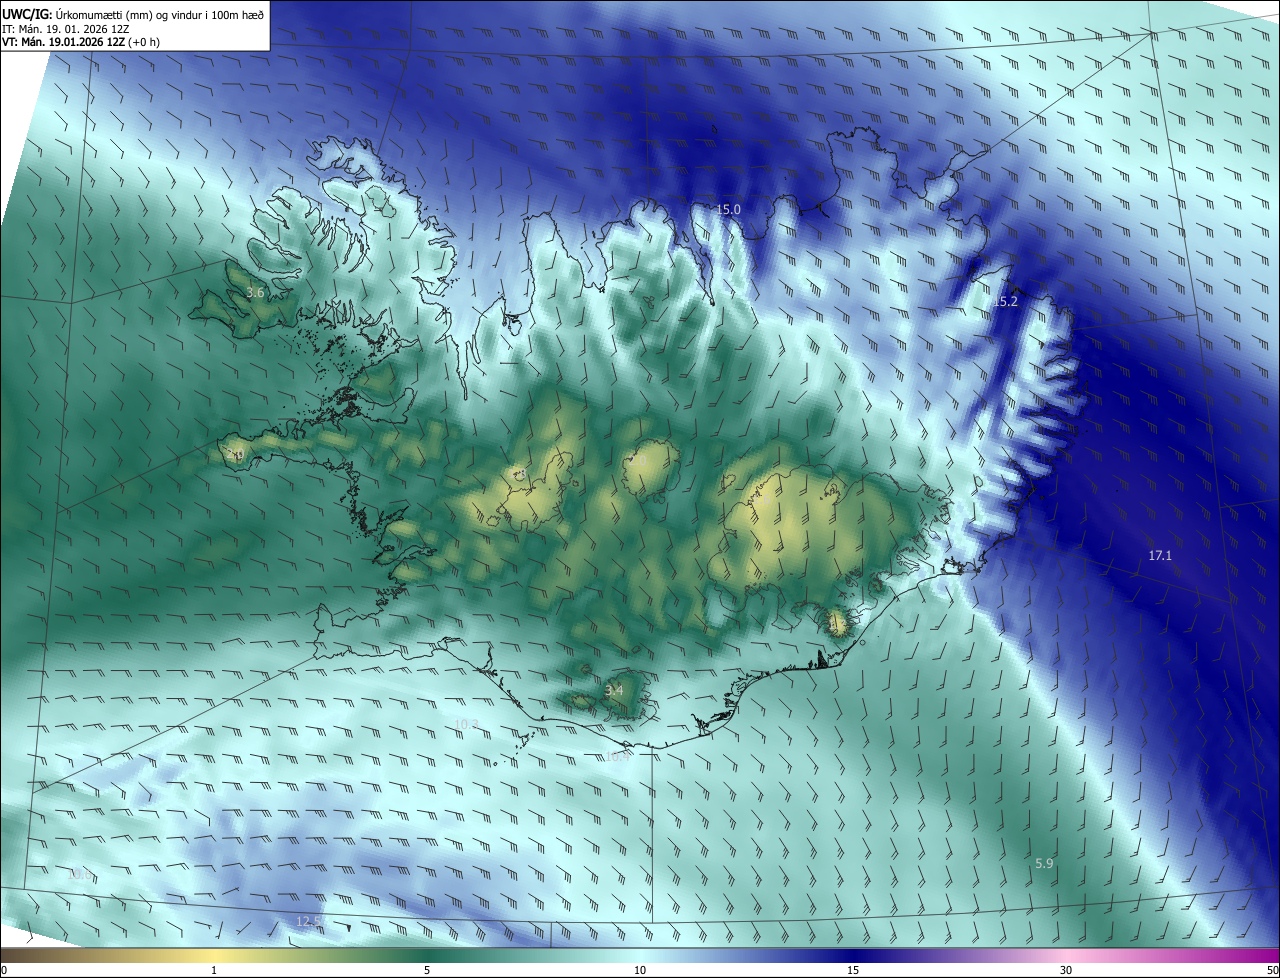Click the 10 tick on the color scale
The image size is (1280, 978).
point(640,970)
